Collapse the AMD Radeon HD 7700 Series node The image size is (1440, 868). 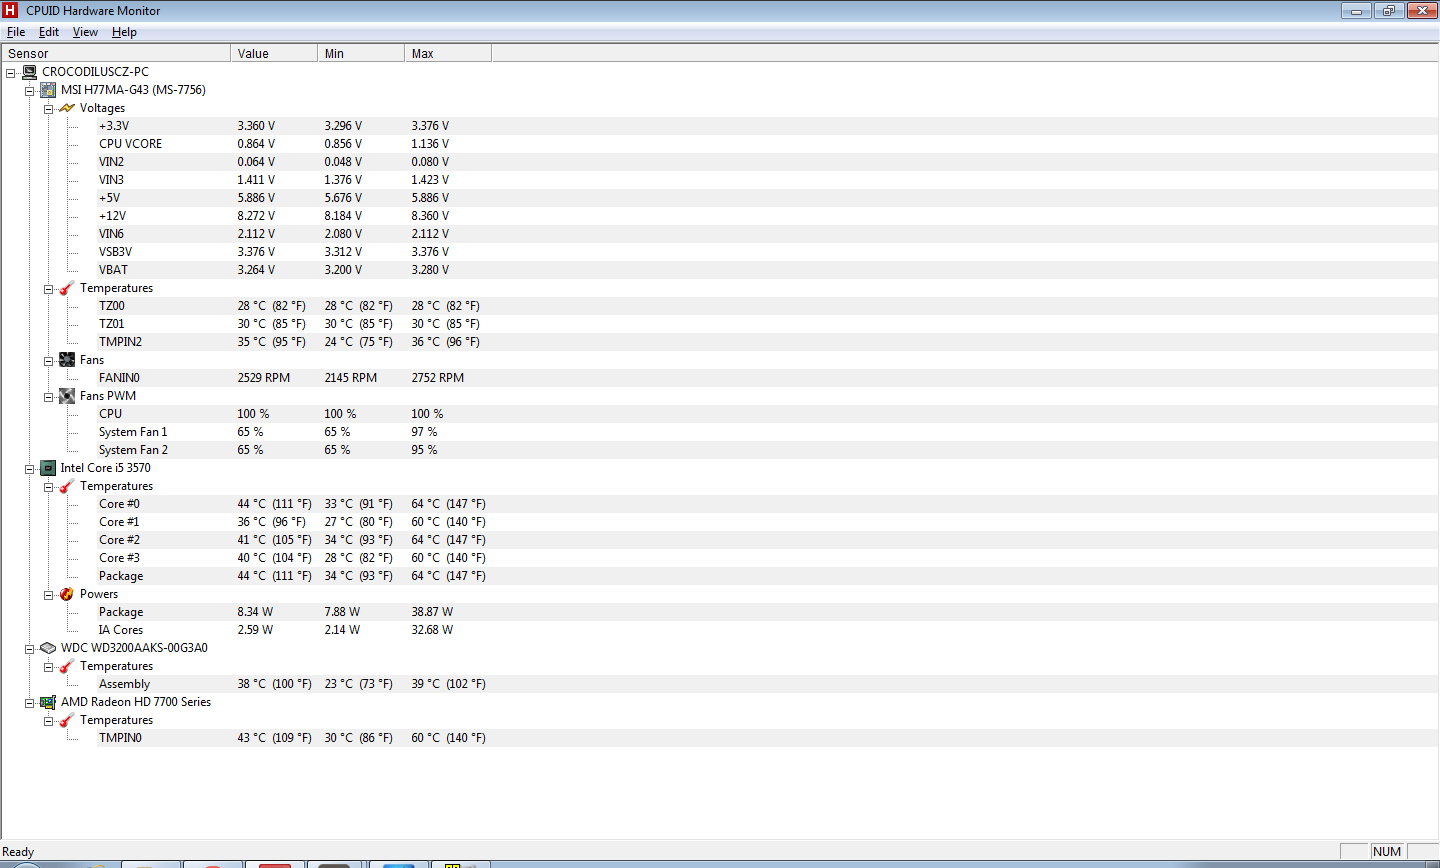[x=29, y=703]
